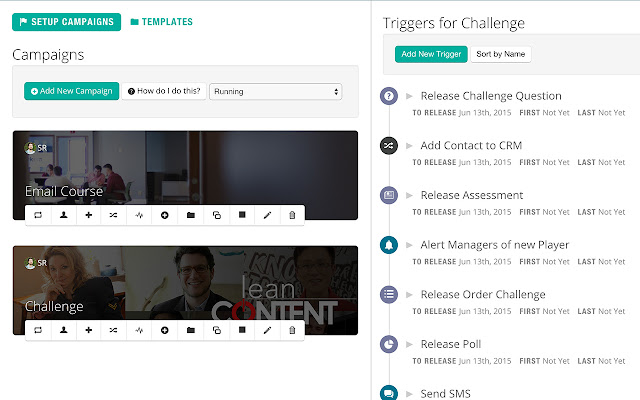
Task: Open the Challenge campaign thumbnail
Action: [185, 290]
